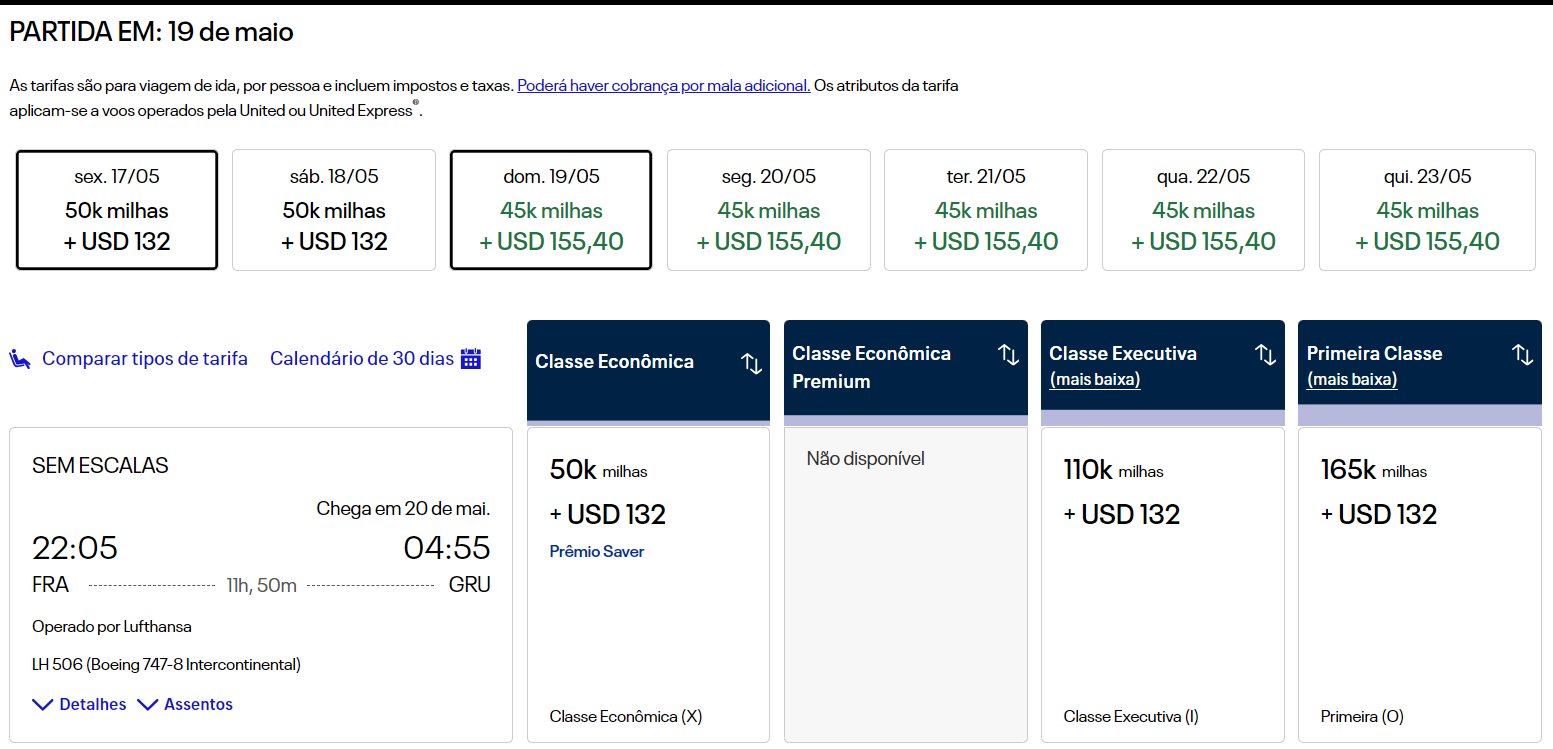Click the Prêmio Saver label
Screen dimensions: 1553x749
point(597,552)
